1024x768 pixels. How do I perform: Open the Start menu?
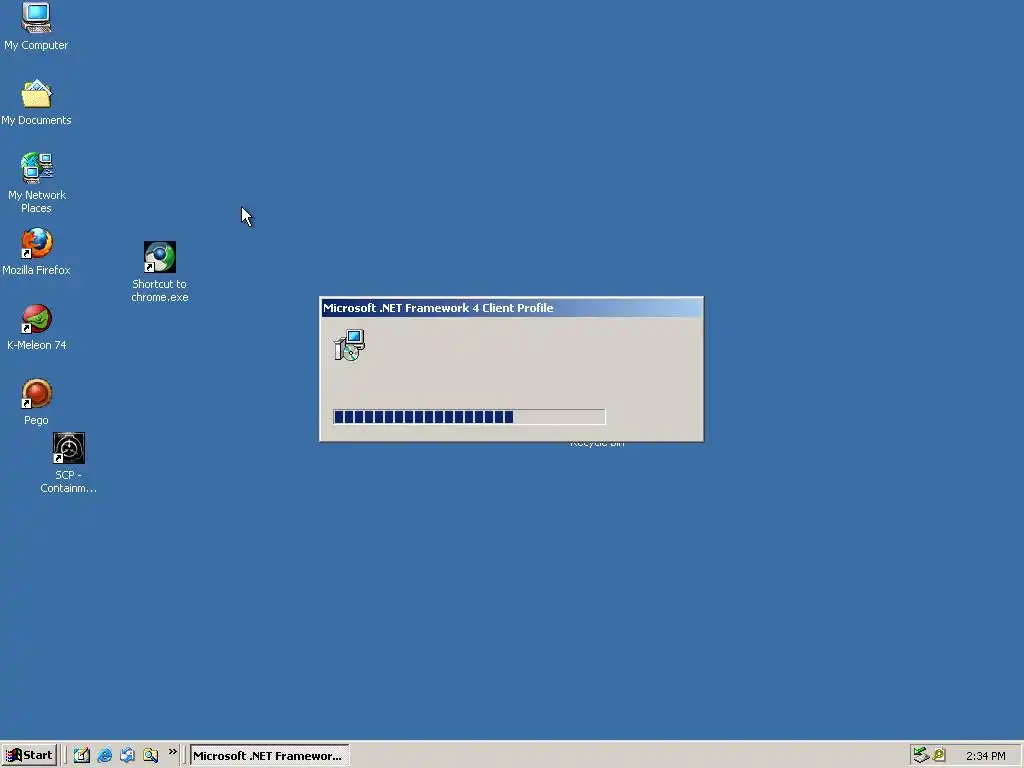click(29, 755)
